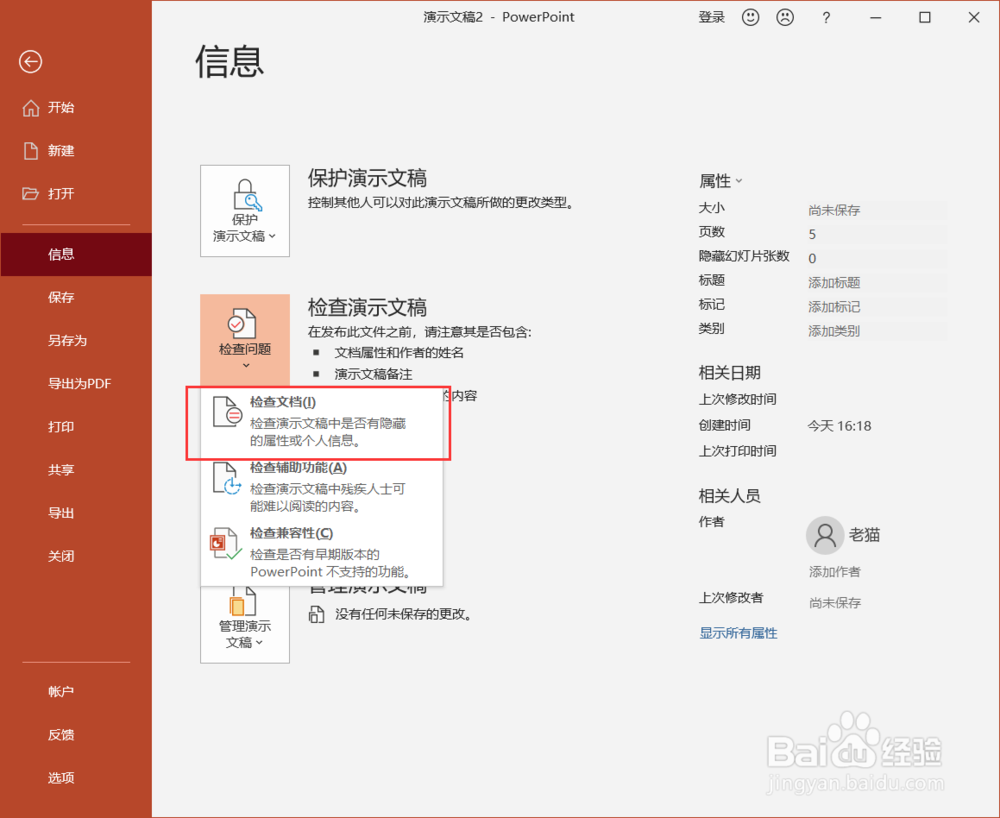Send a smile with the happy face icon
The width and height of the screenshot is (1000, 818).
751,17
